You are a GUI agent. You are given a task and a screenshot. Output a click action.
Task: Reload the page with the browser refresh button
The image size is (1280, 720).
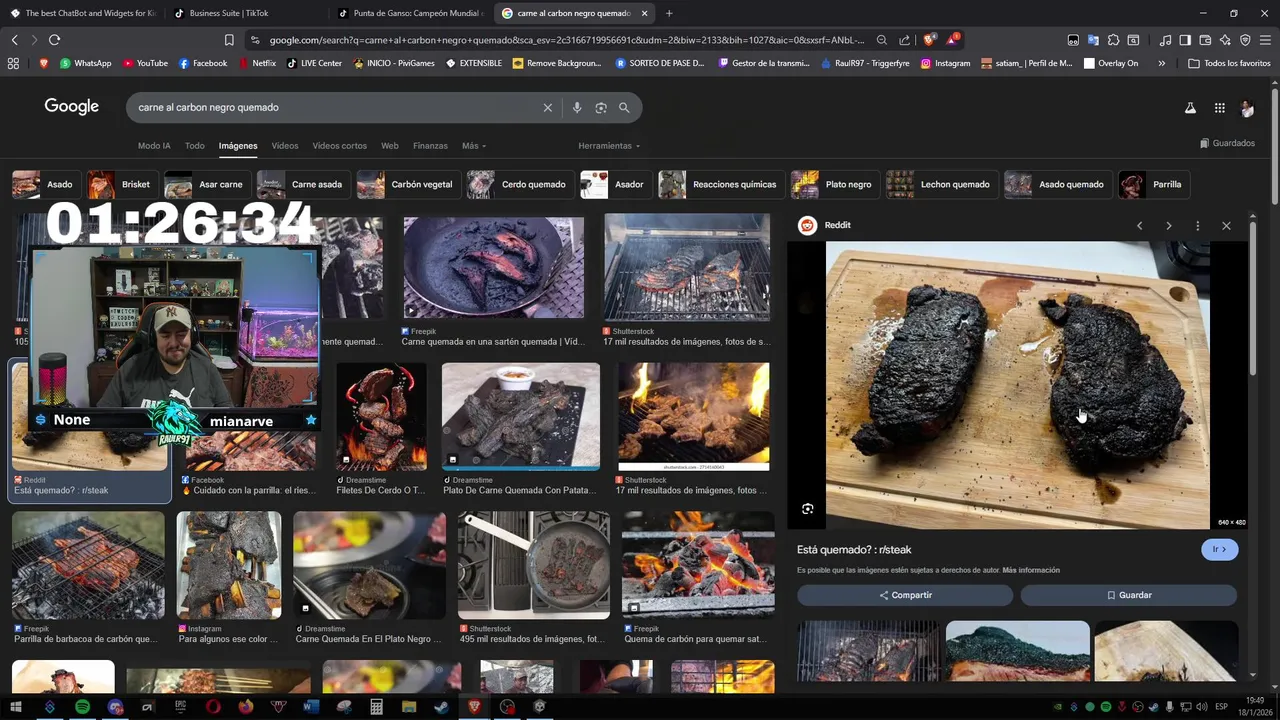coord(54,40)
